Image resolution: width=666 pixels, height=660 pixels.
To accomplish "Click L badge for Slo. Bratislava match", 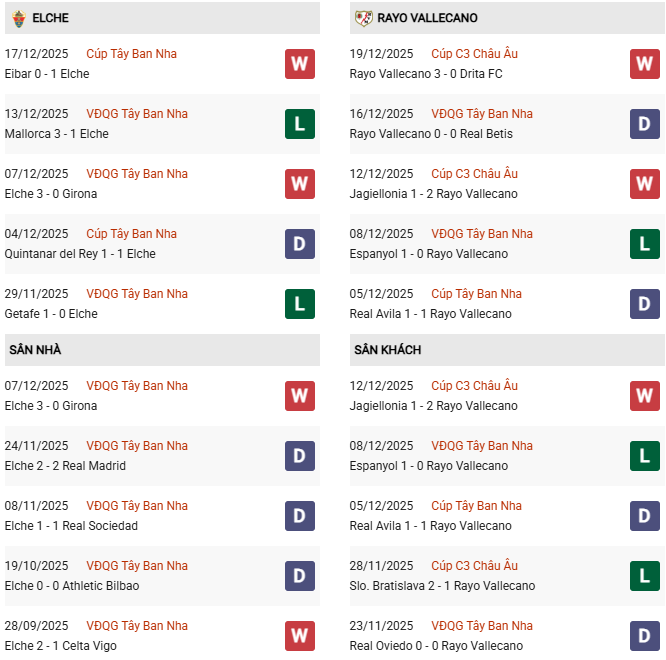I will pos(644,576).
